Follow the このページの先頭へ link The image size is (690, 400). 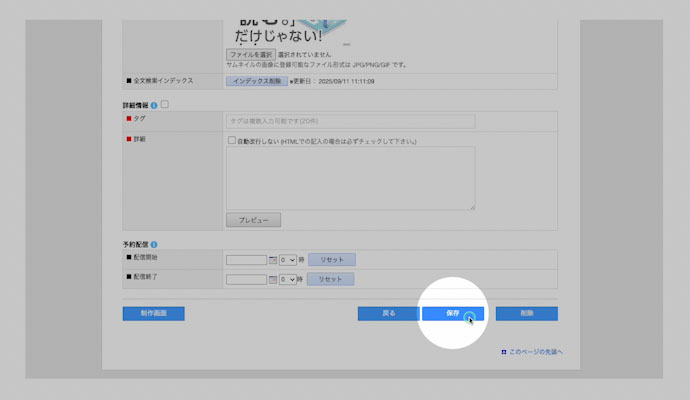(536, 352)
